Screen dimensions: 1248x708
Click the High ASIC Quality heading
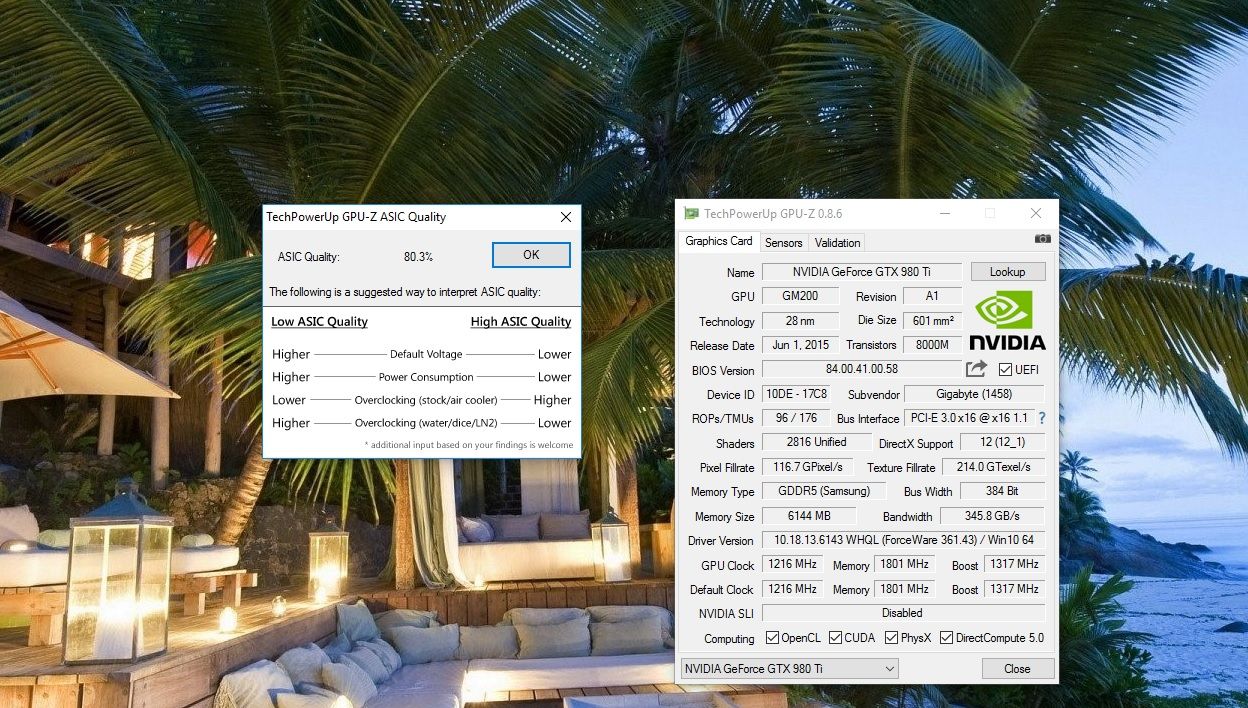pos(521,322)
